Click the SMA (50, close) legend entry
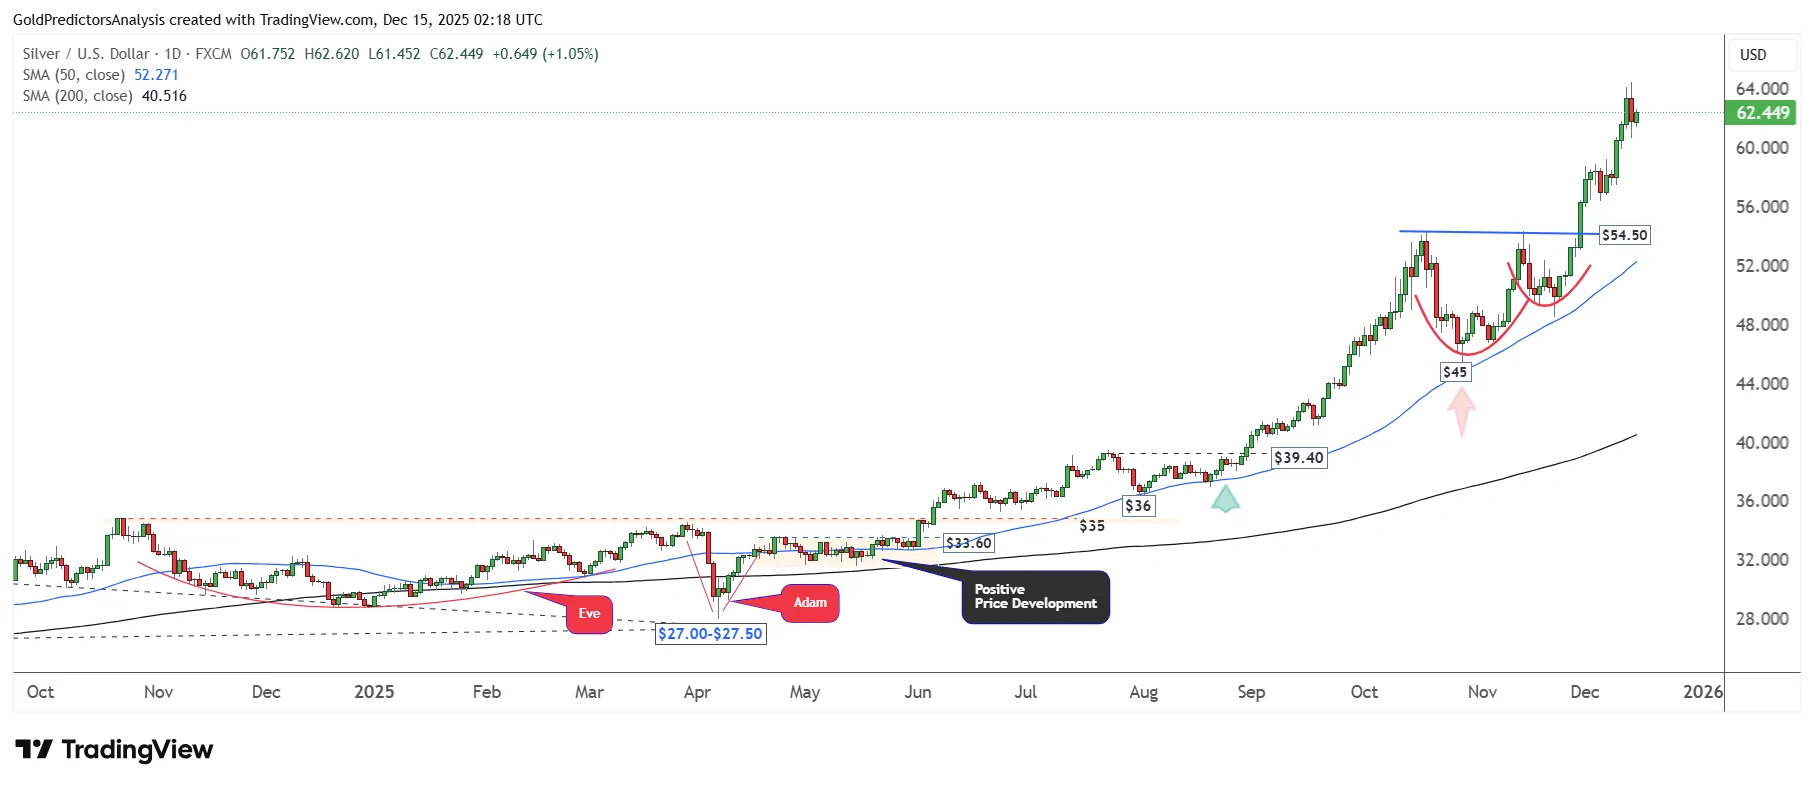1814x787 pixels. 74,75
